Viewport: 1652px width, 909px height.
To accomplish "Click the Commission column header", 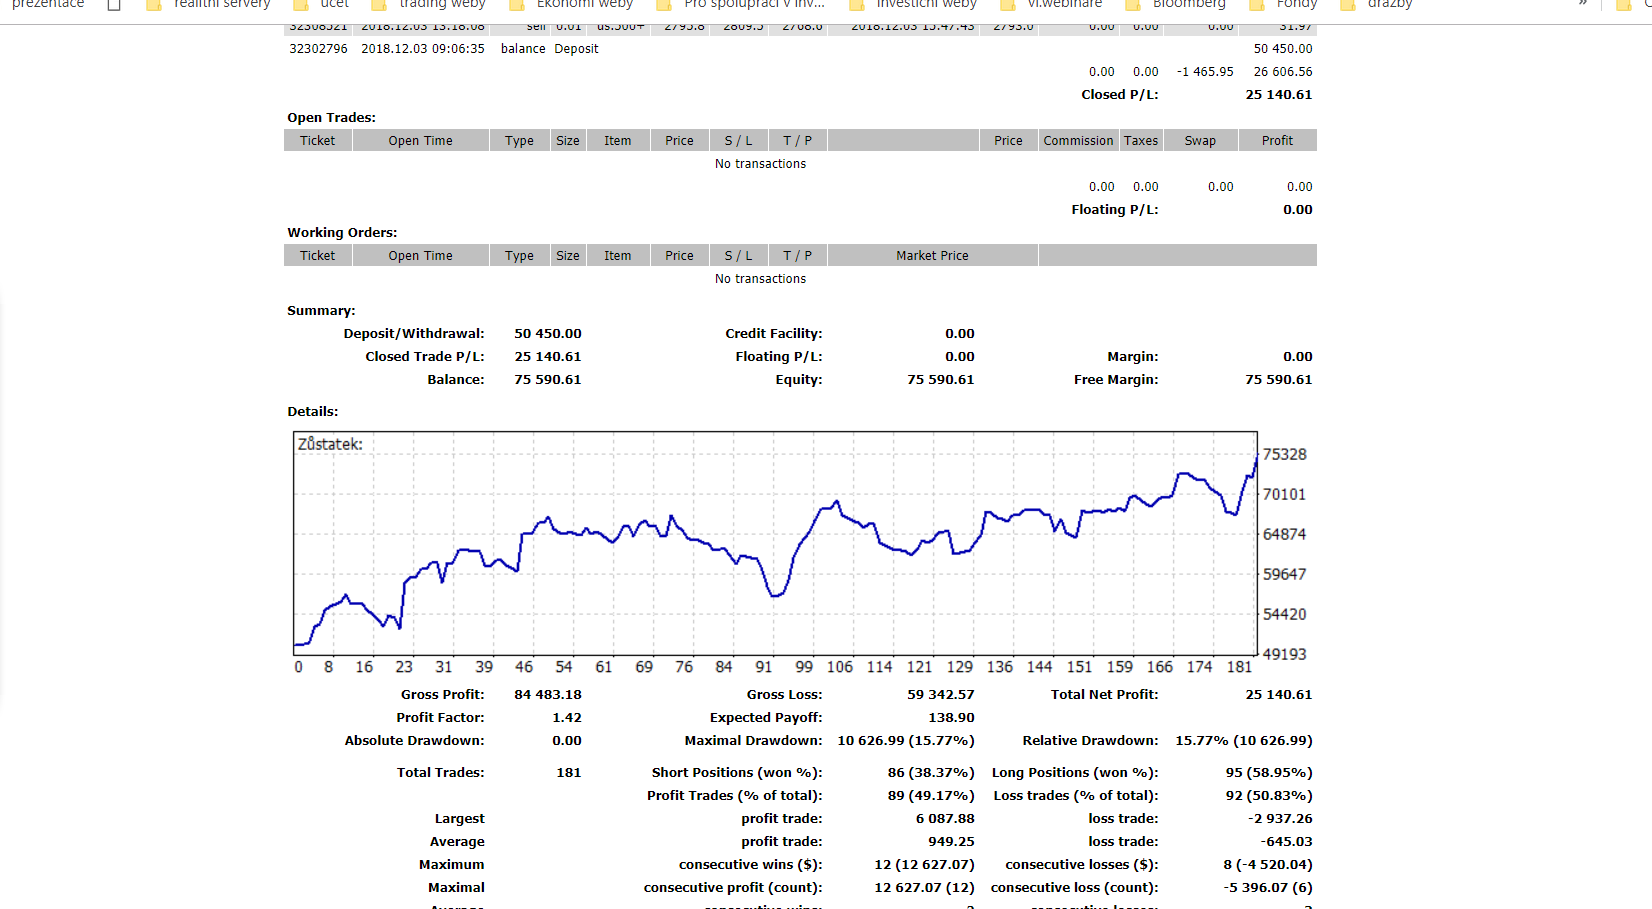I will click(x=1078, y=141).
